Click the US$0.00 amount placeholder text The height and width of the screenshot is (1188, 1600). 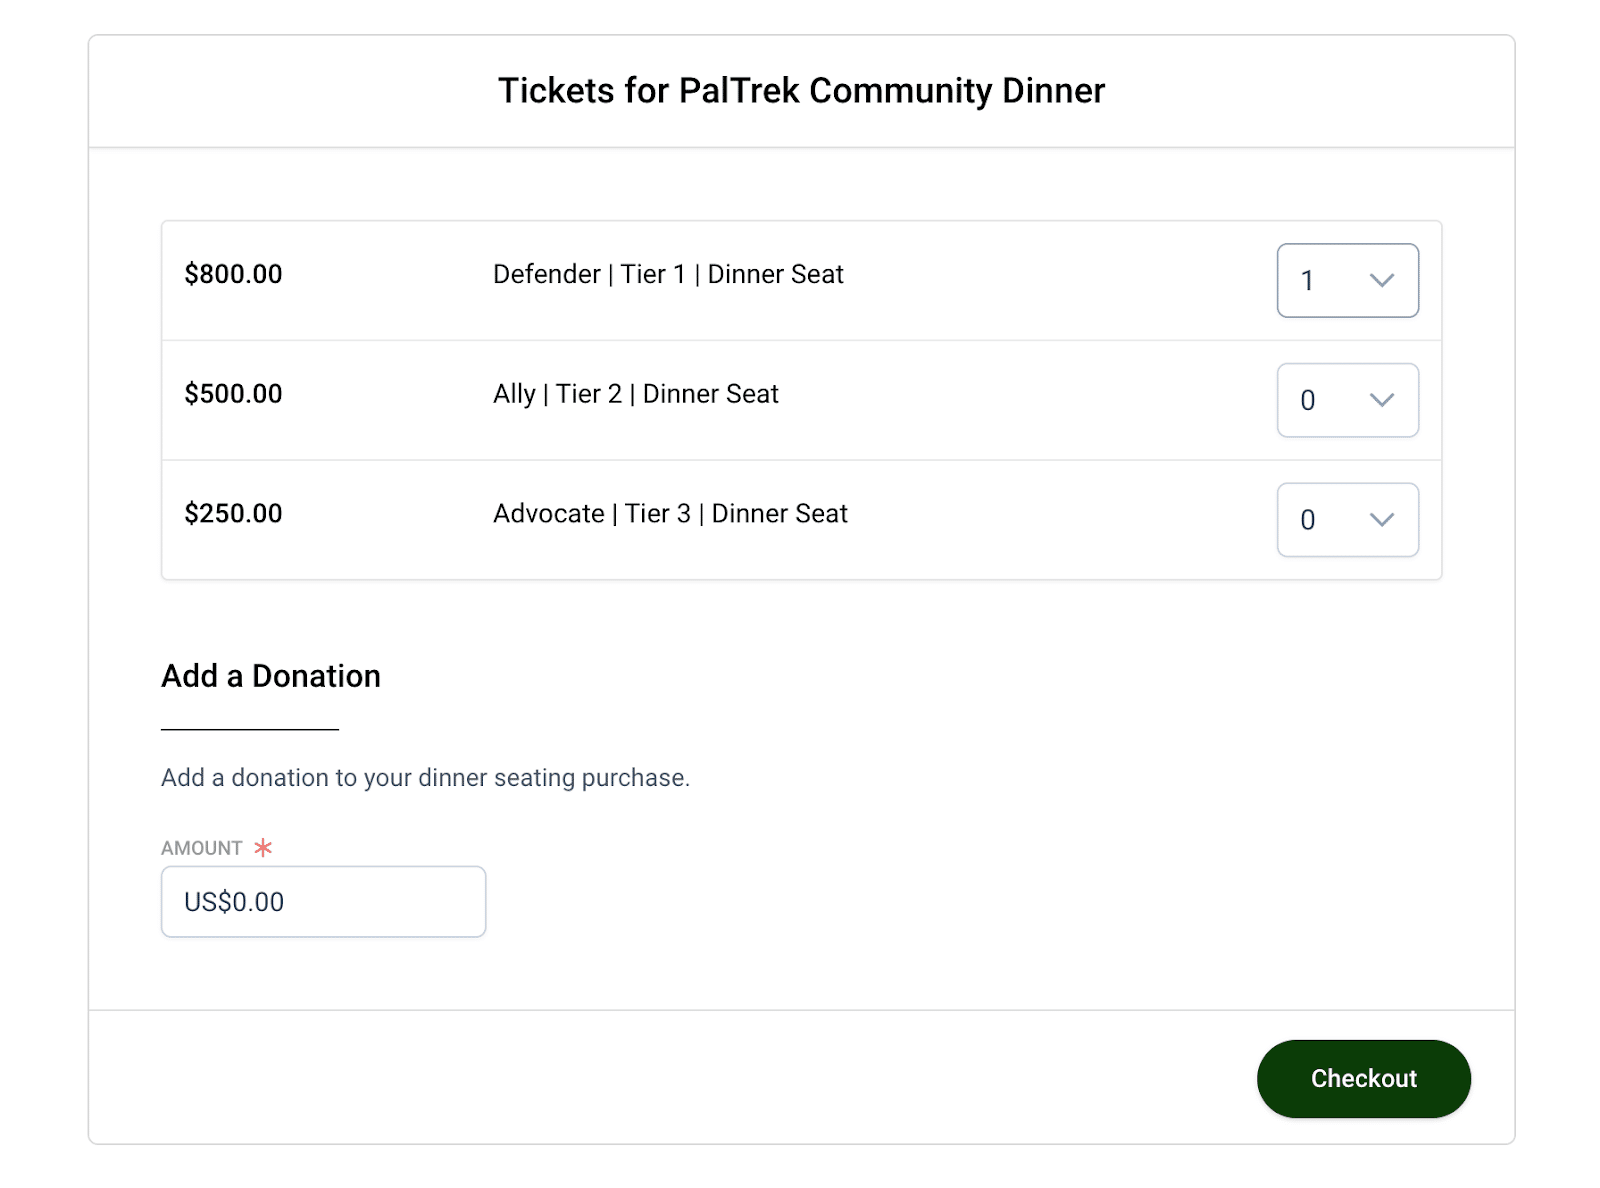coord(233,901)
